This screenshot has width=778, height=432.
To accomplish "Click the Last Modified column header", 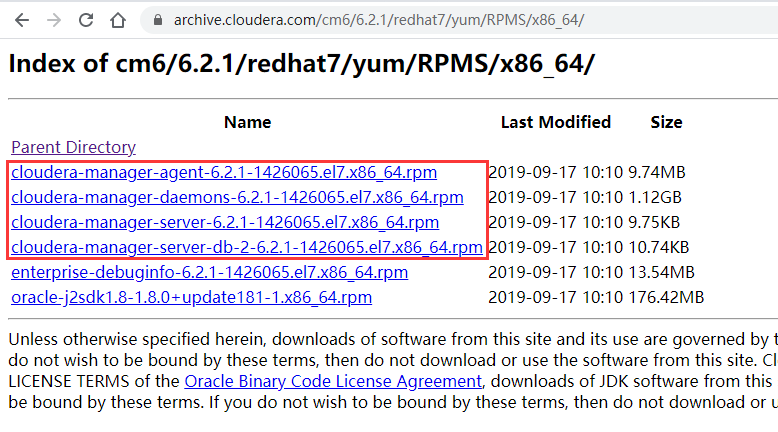I will (556, 122).
